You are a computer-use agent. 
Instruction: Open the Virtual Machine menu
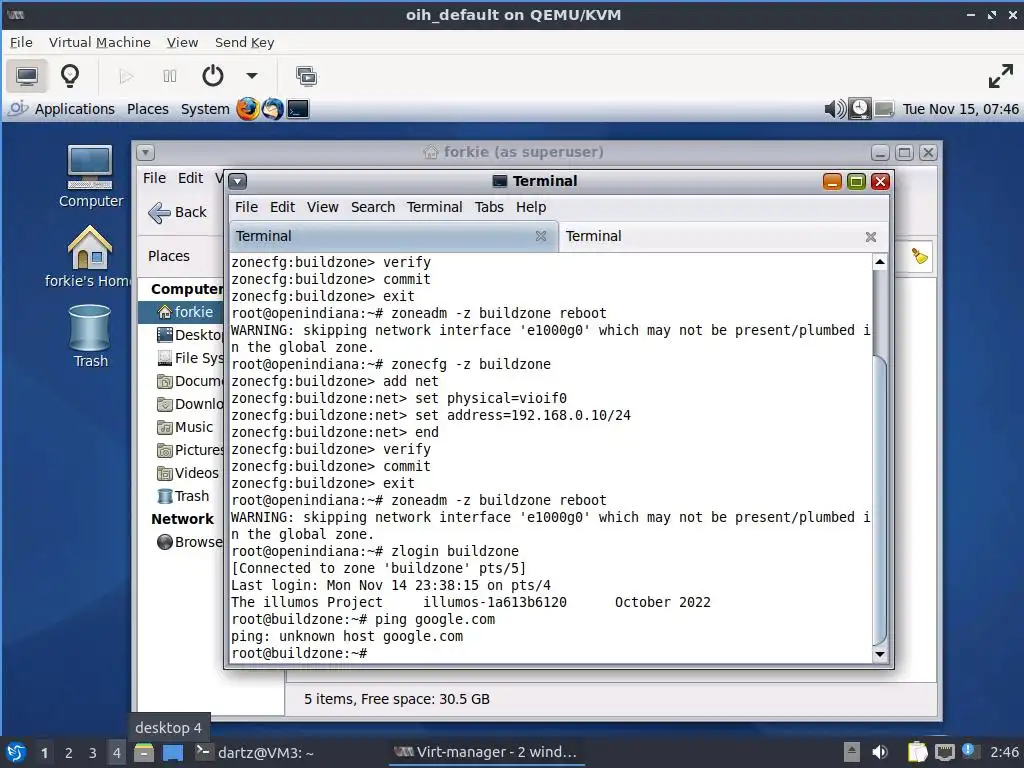(99, 42)
